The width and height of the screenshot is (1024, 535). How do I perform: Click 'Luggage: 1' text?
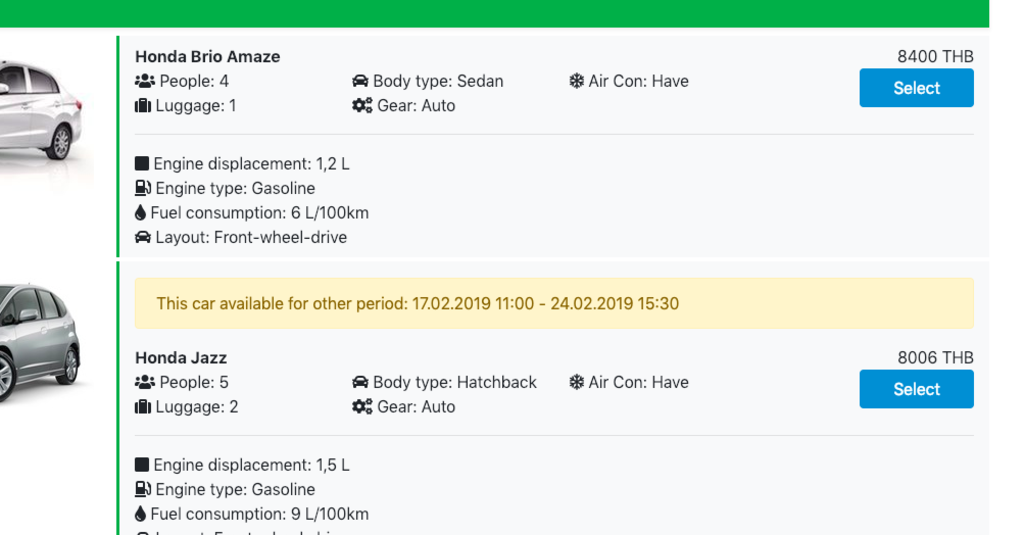click(196, 105)
